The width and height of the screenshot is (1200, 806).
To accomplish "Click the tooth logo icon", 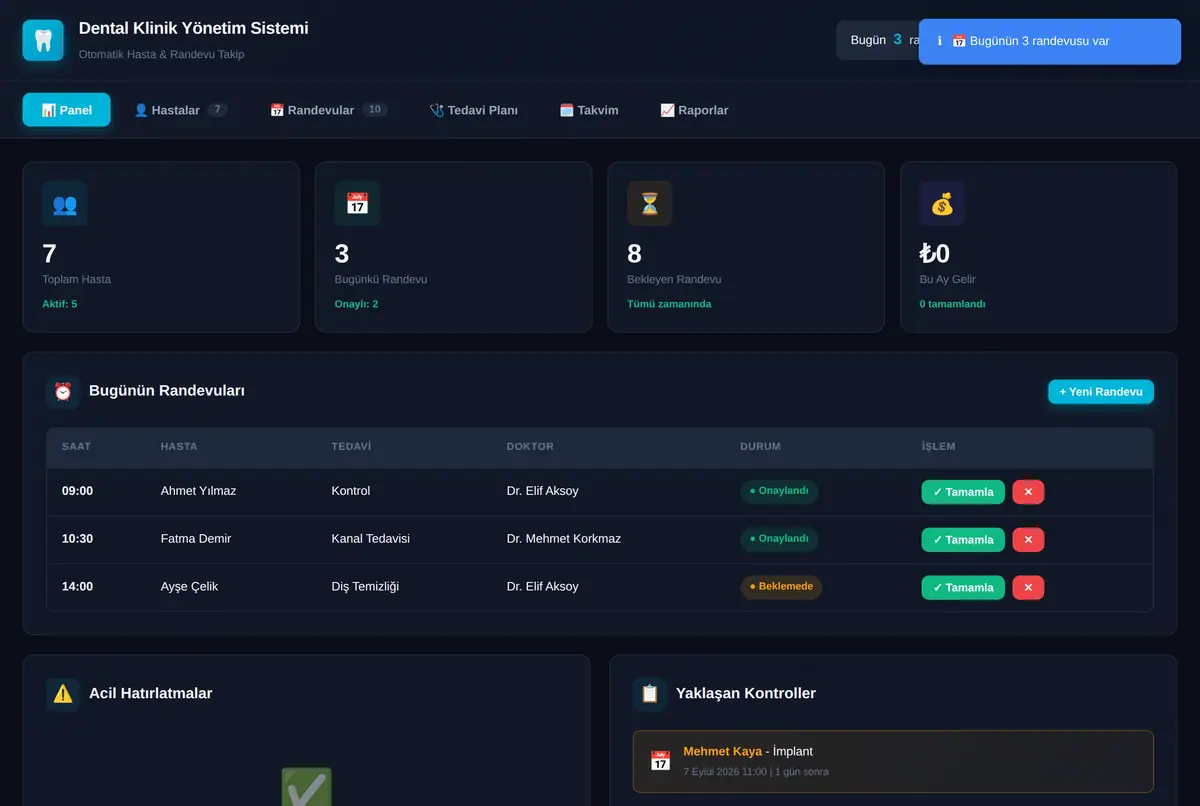I will pyautogui.click(x=43, y=41).
